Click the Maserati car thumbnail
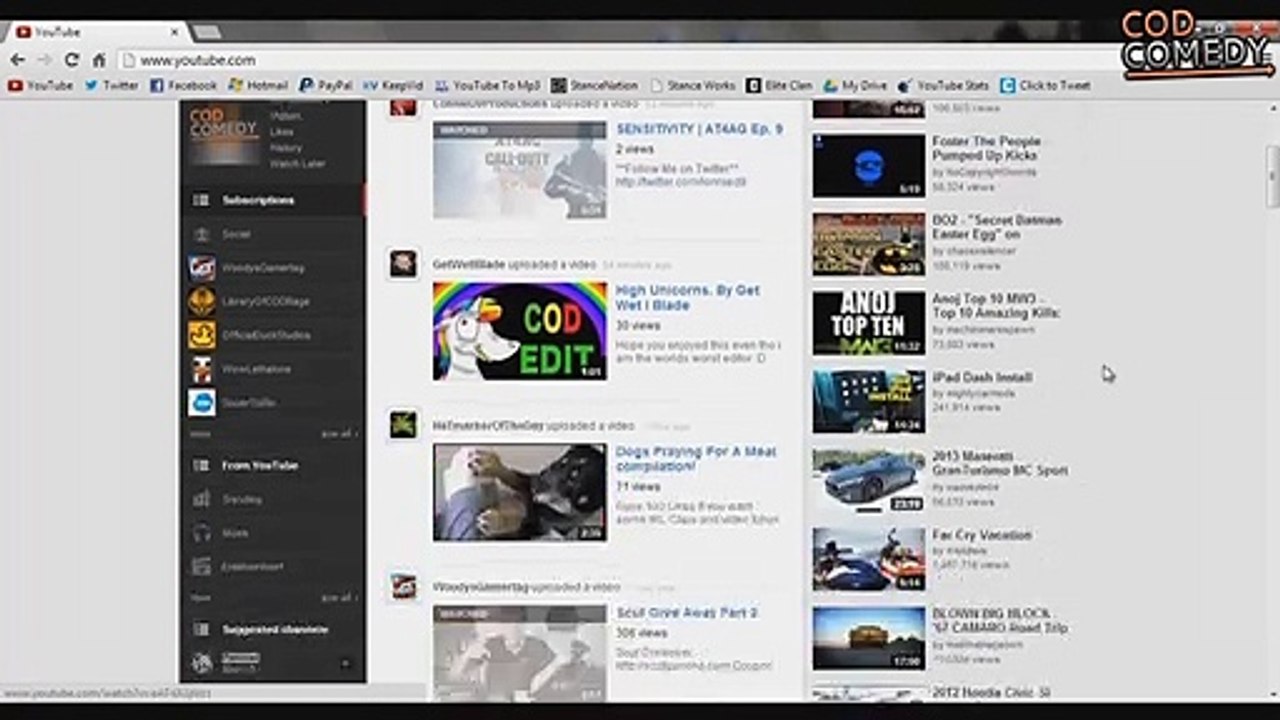Image resolution: width=1280 pixels, height=720 pixels. coord(868,480)
